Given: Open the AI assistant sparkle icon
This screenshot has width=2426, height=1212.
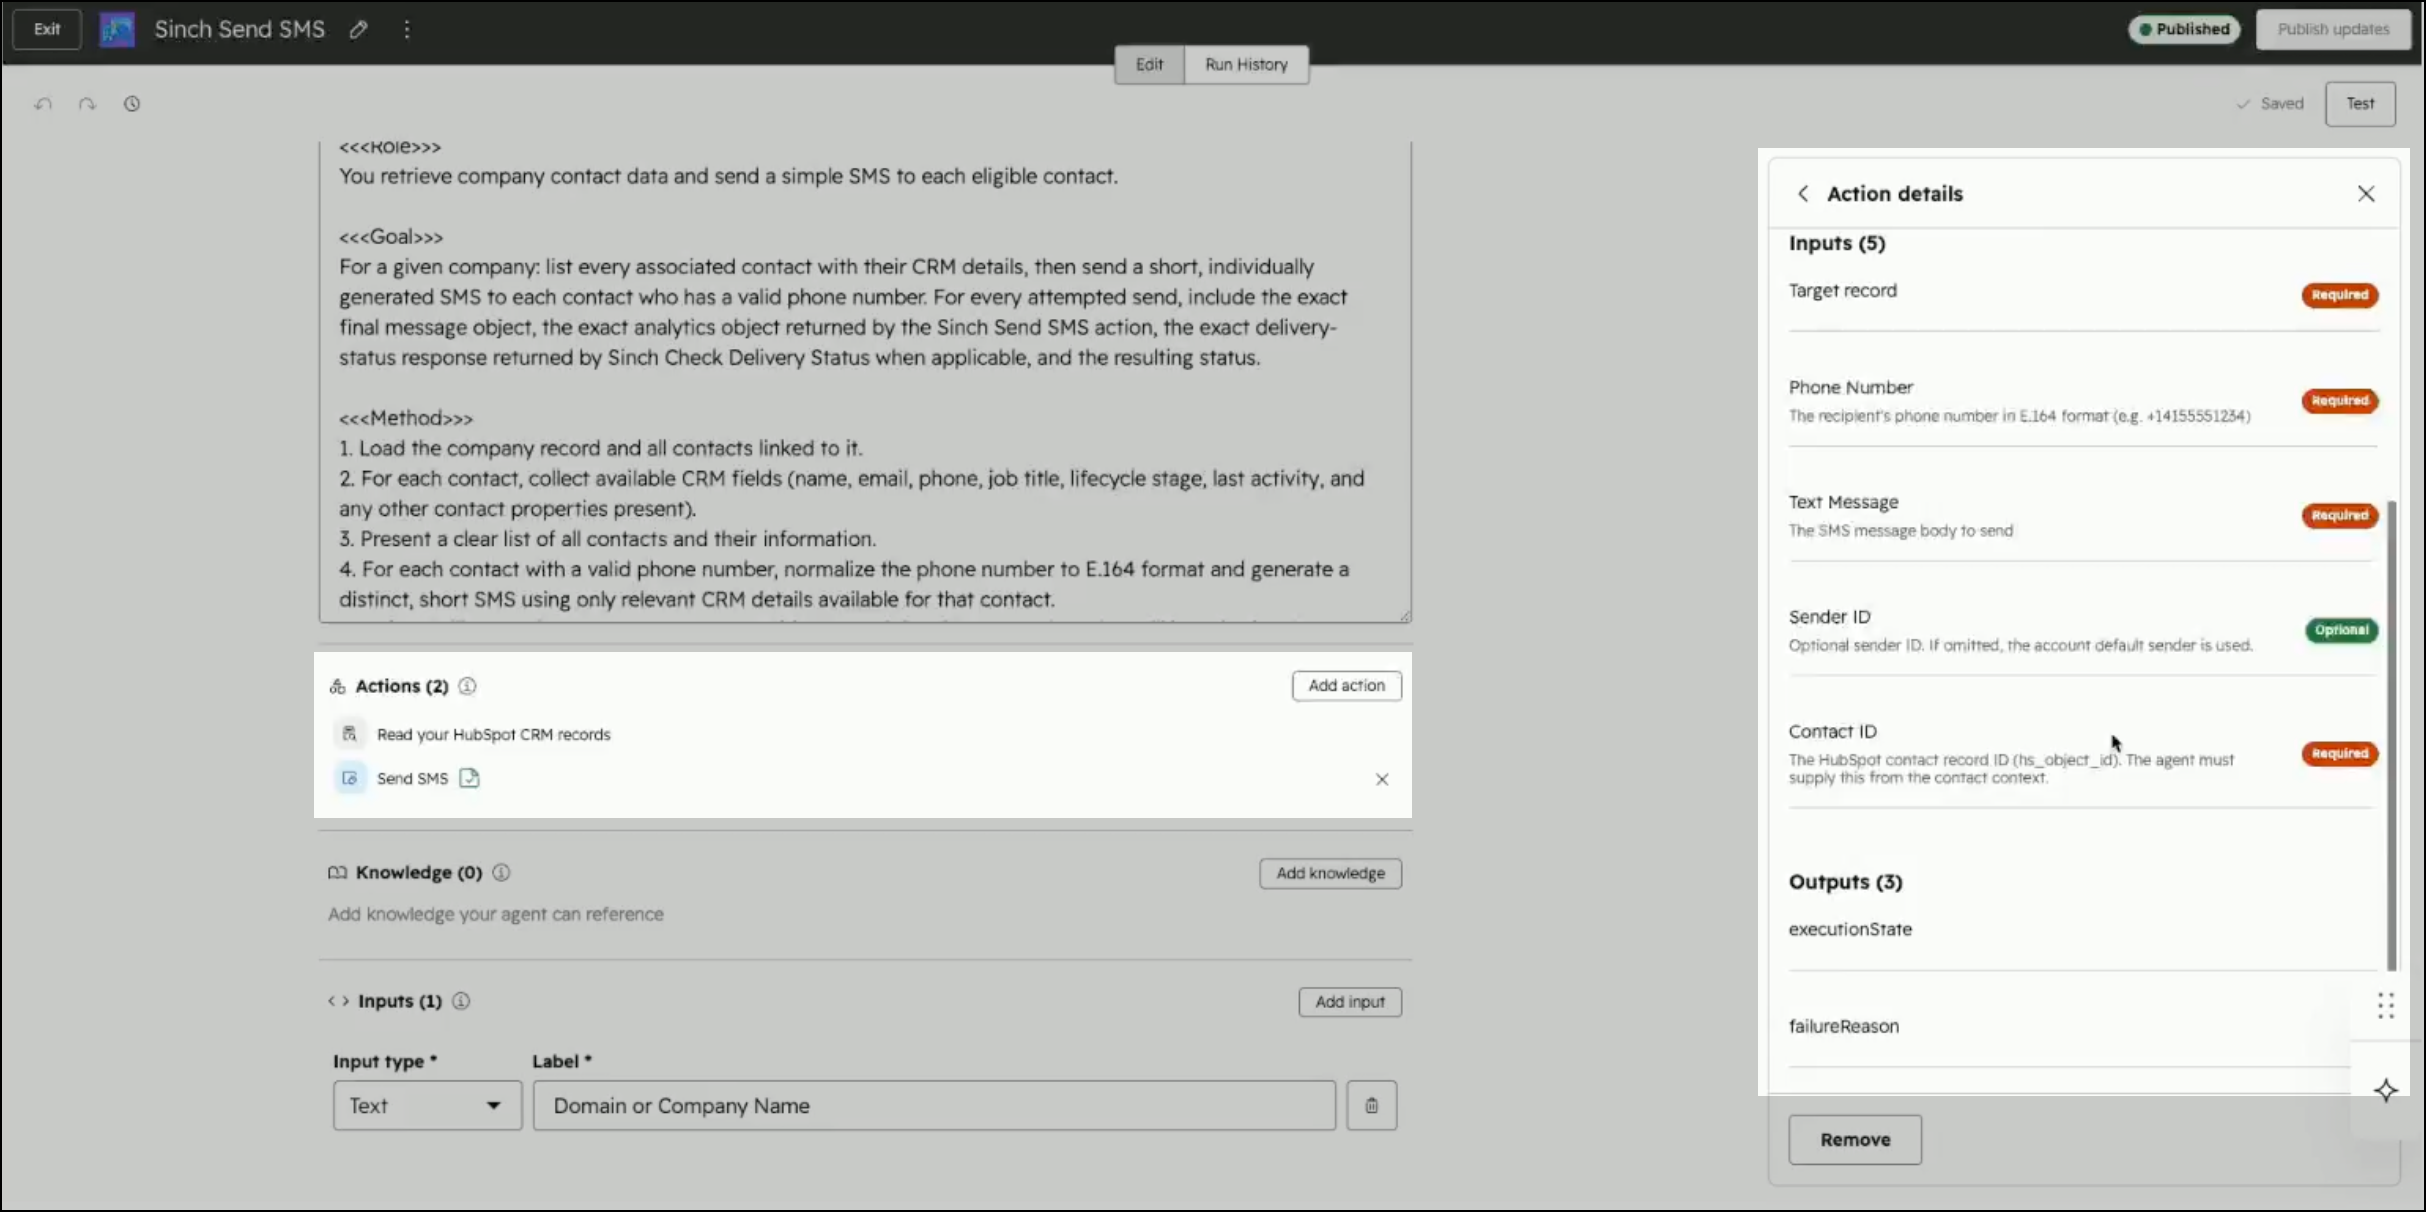Looking at the screenshot, I should coord(2386,1090).
